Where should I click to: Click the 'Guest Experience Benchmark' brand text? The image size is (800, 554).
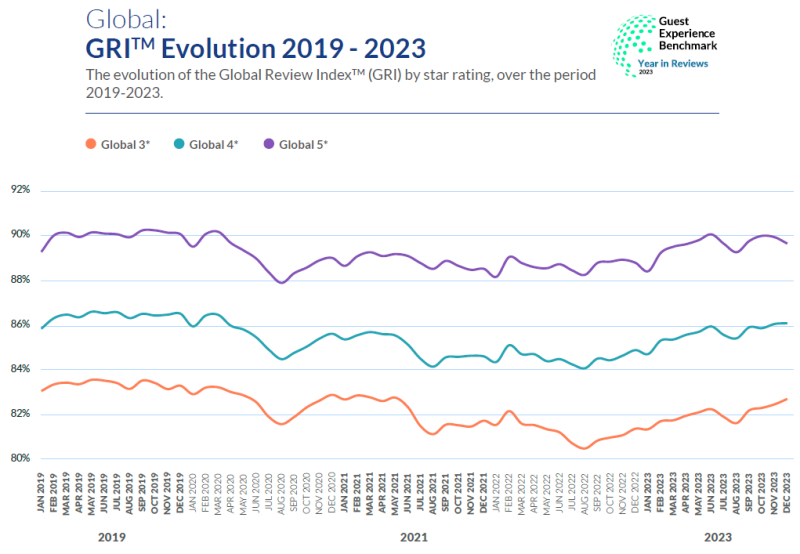[x=688, y=33]
